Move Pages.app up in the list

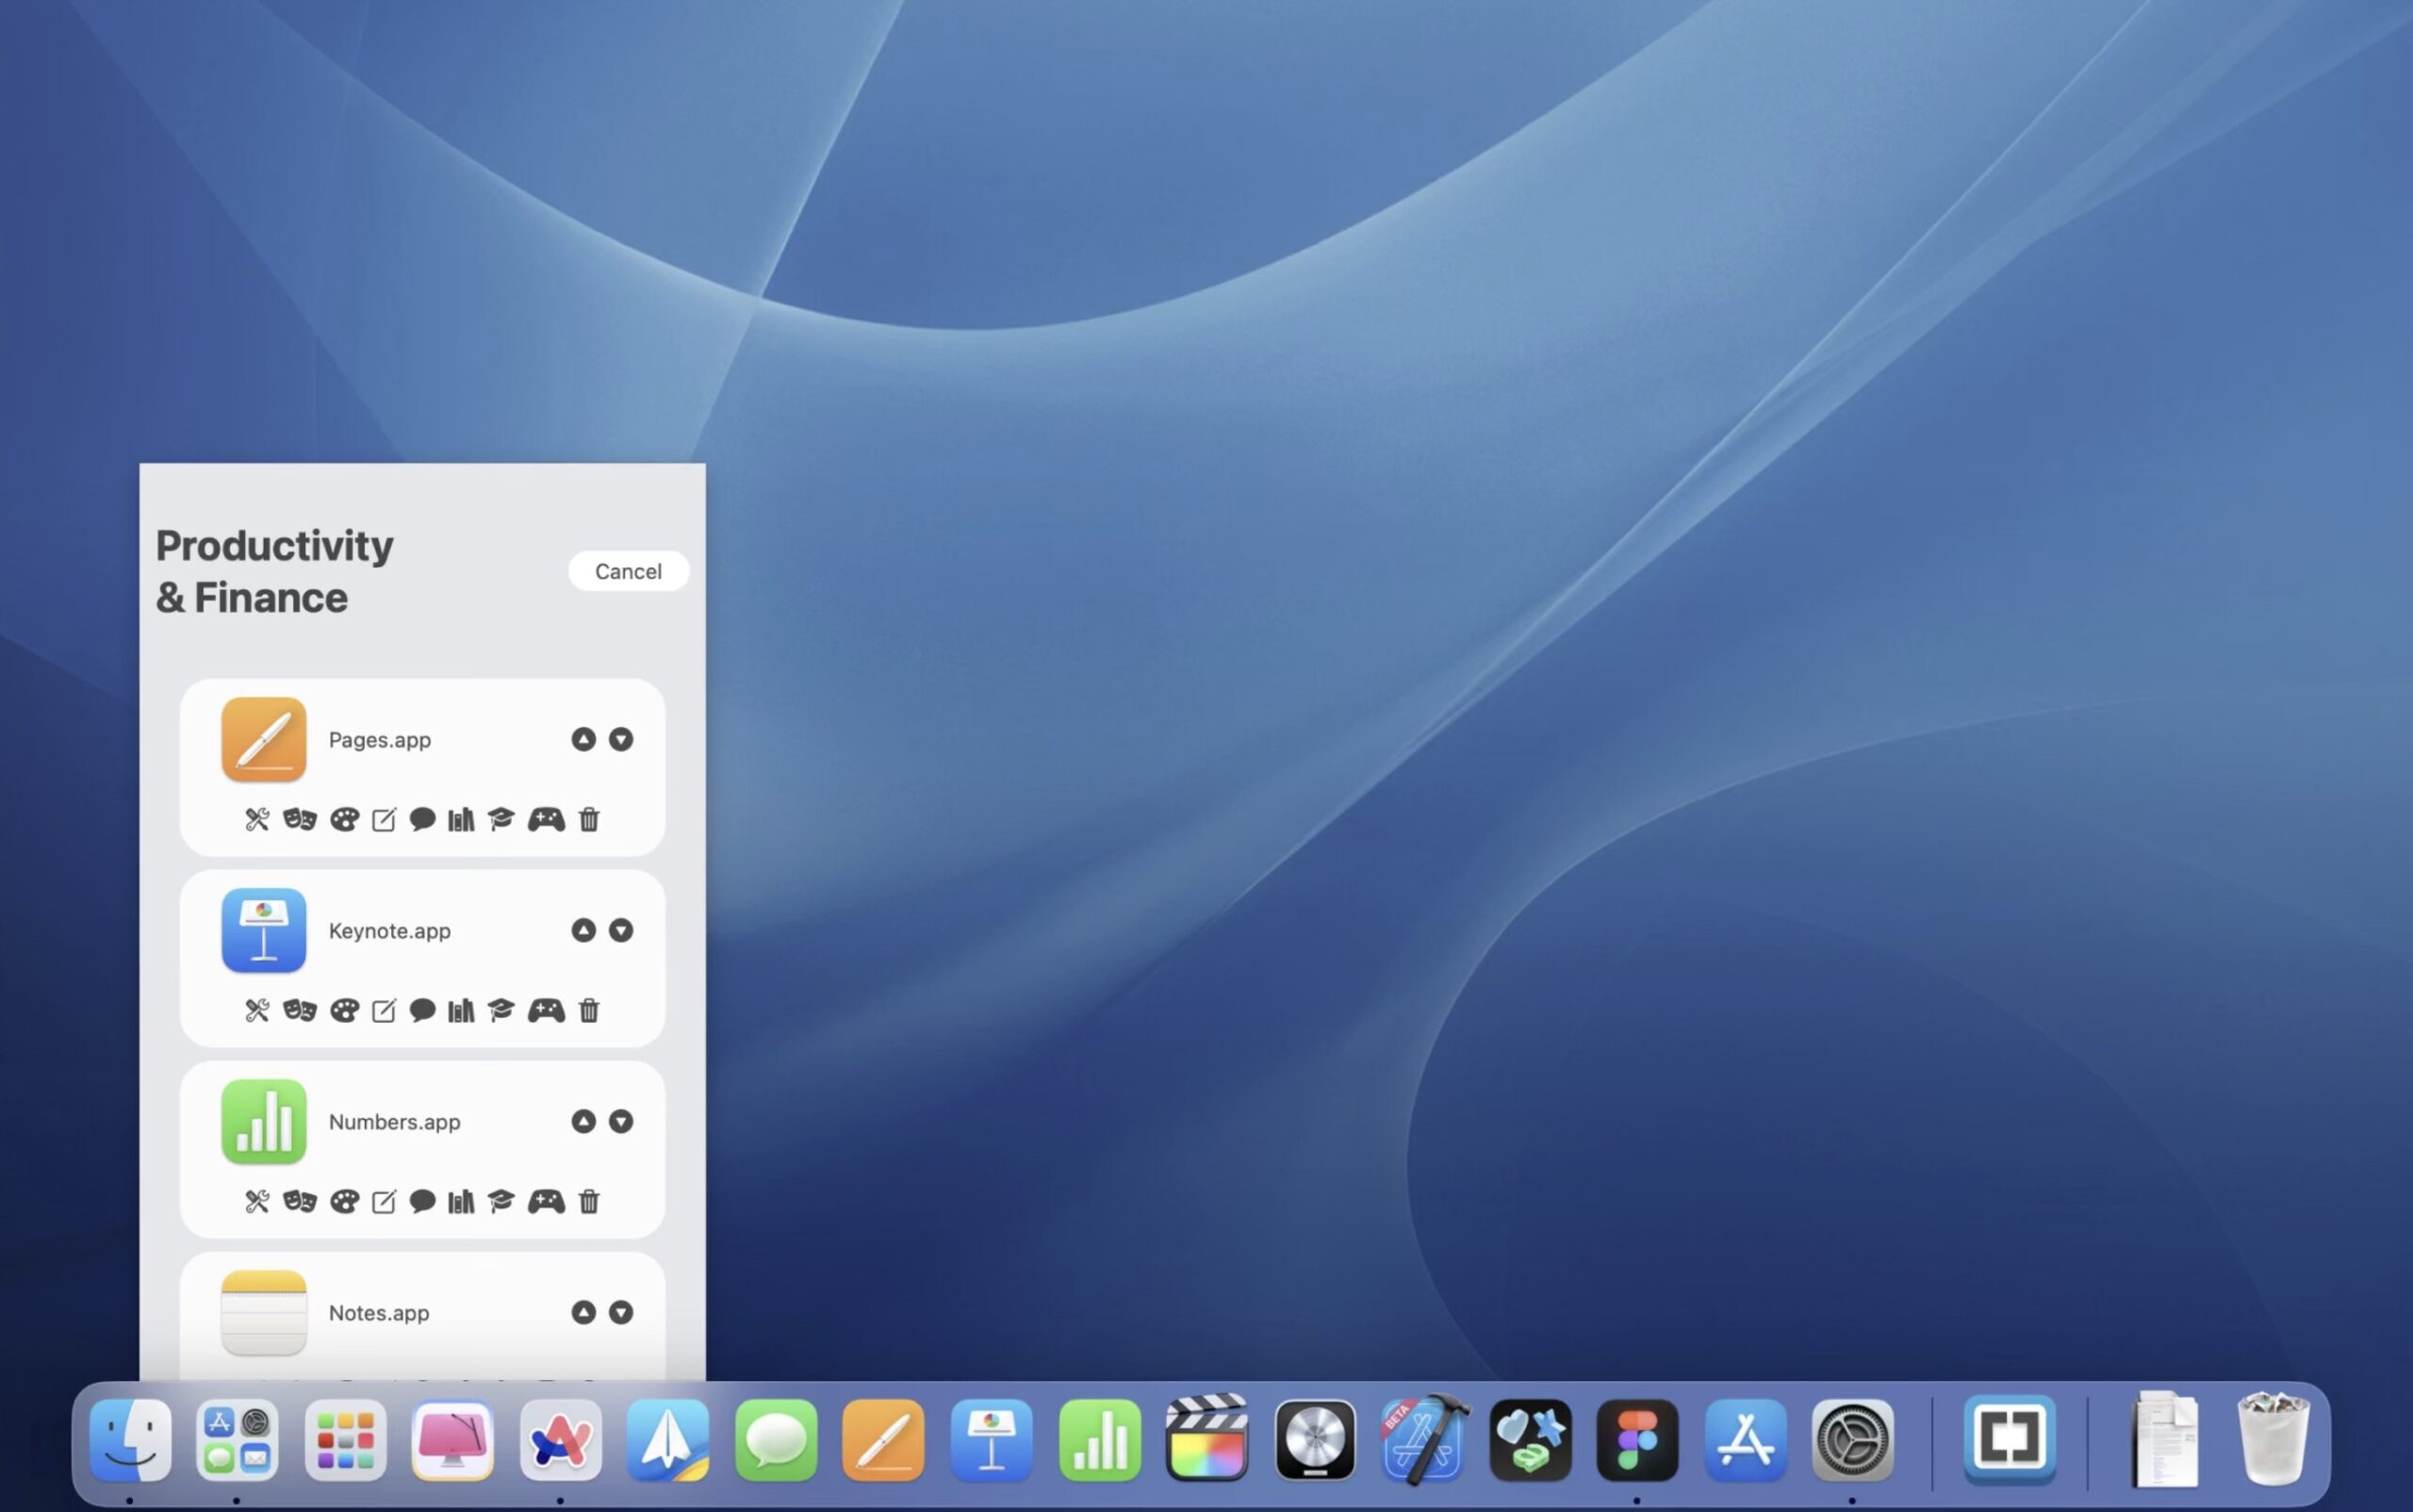[583, 737]
